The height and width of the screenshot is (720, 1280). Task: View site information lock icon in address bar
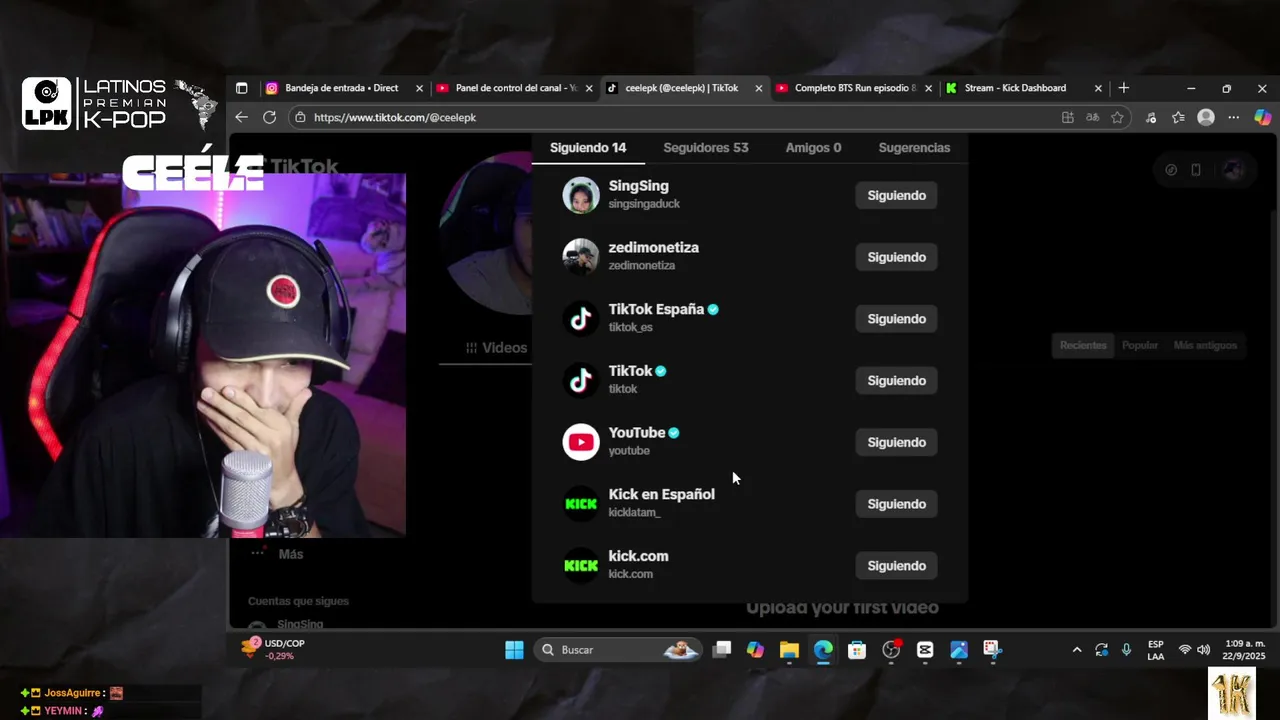(300, 117)
